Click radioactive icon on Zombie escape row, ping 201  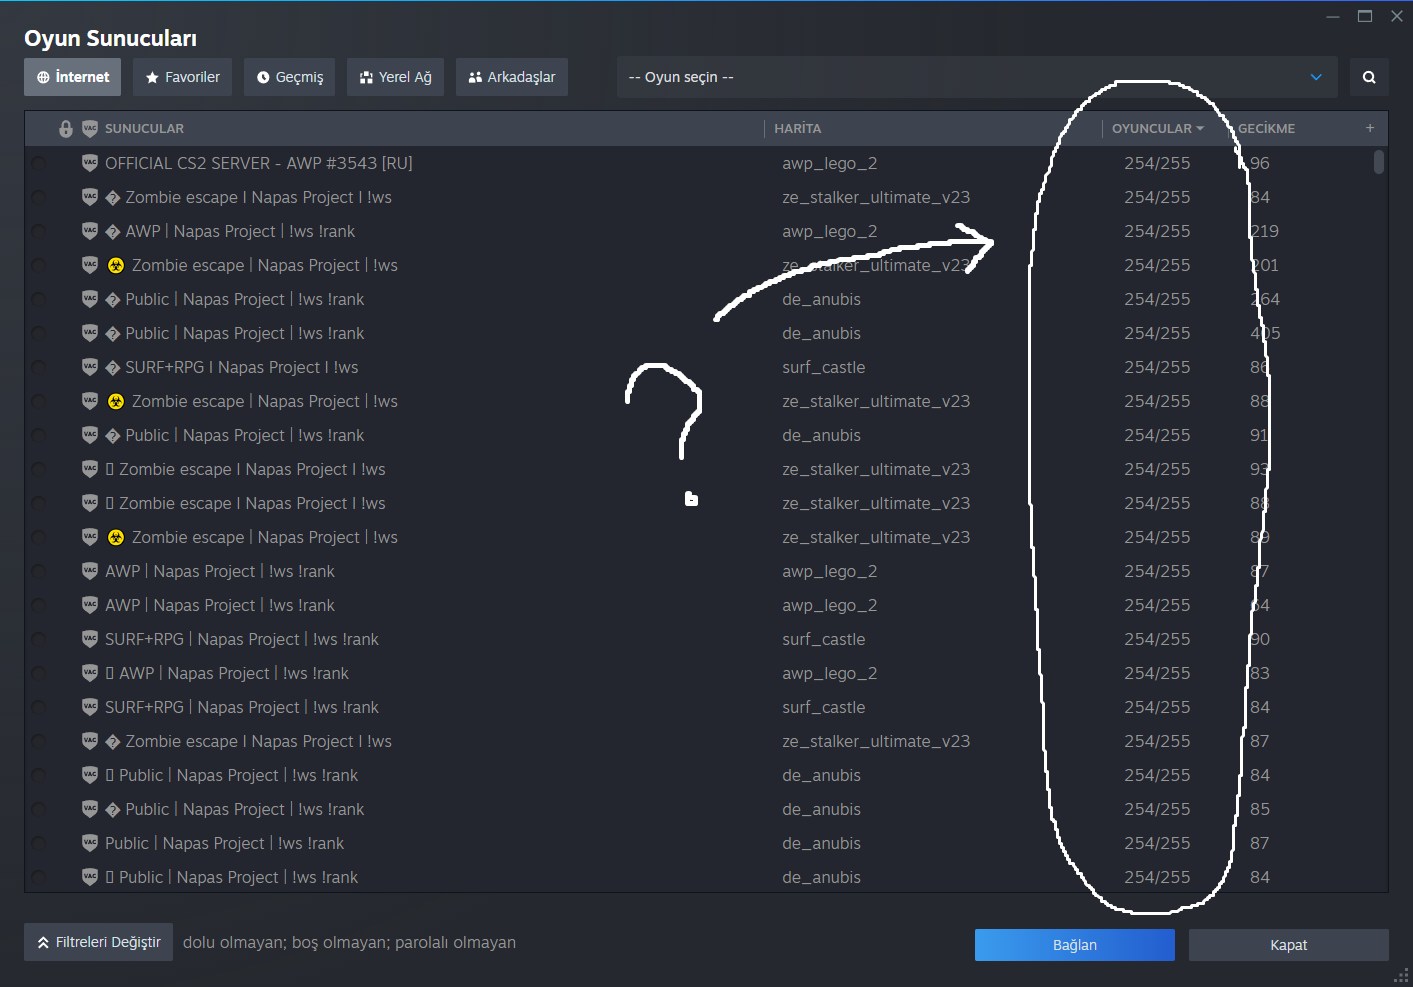point(116,265)
